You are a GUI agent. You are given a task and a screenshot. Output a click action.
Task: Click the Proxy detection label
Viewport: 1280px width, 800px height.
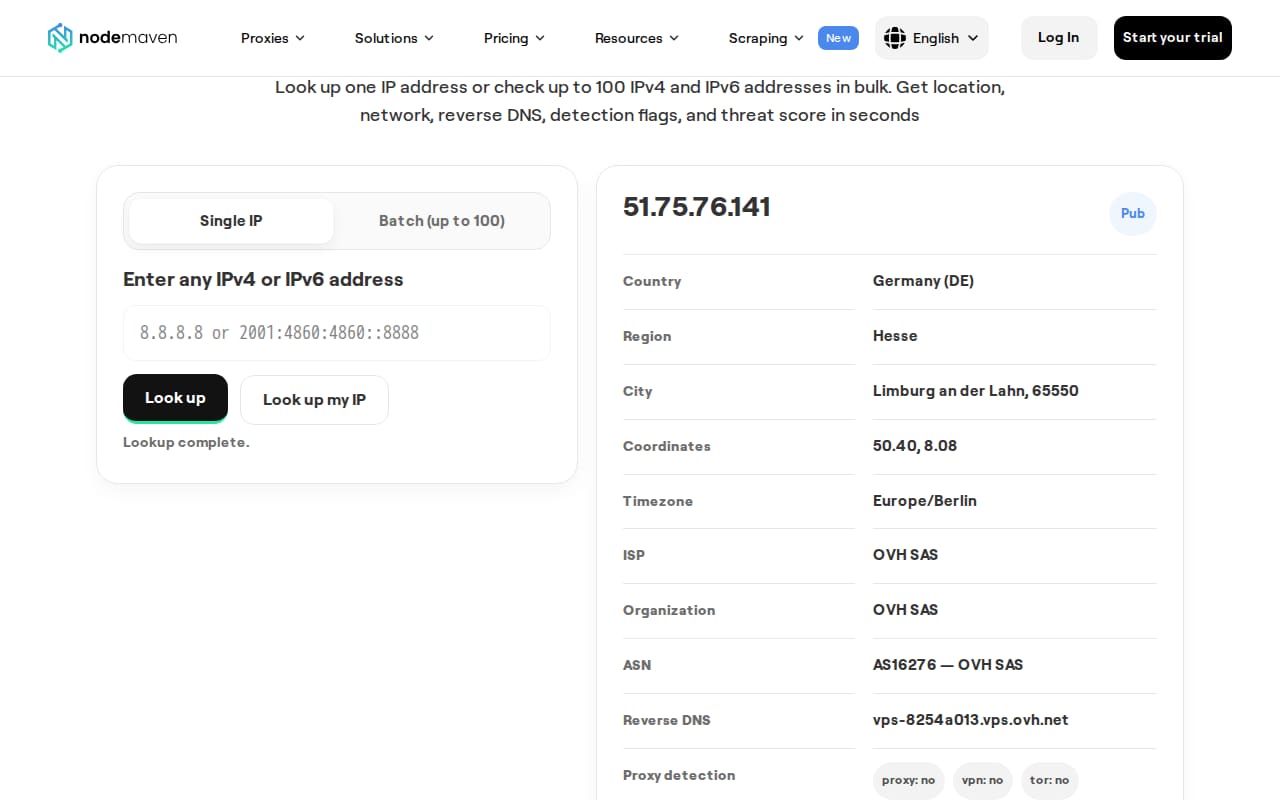[x=679, y=775]
